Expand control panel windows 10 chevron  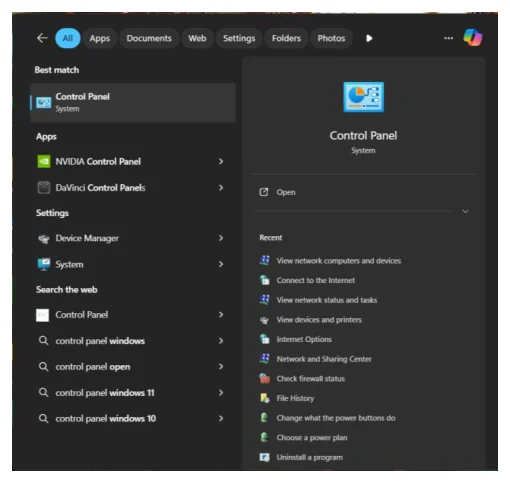coord(221,418)
